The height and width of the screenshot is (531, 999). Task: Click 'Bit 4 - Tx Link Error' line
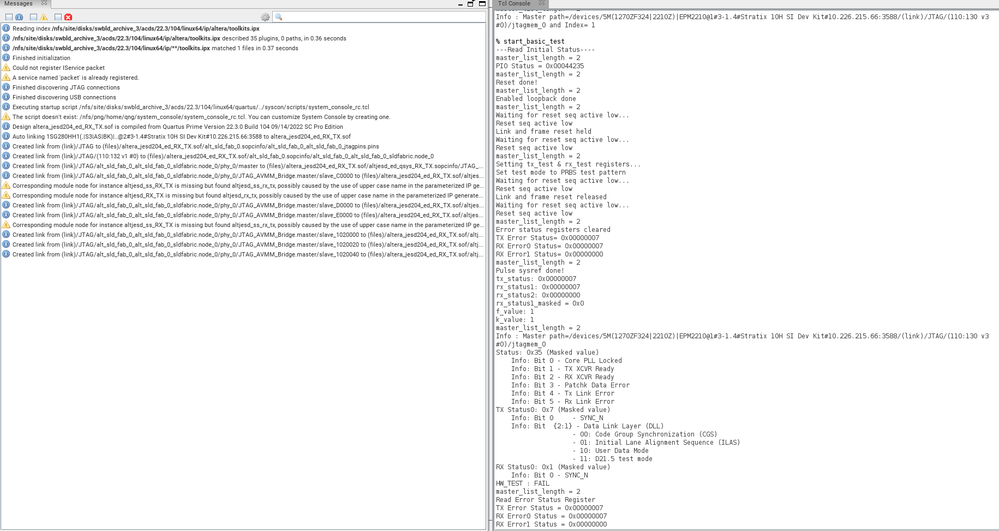(x=563, y=393)
